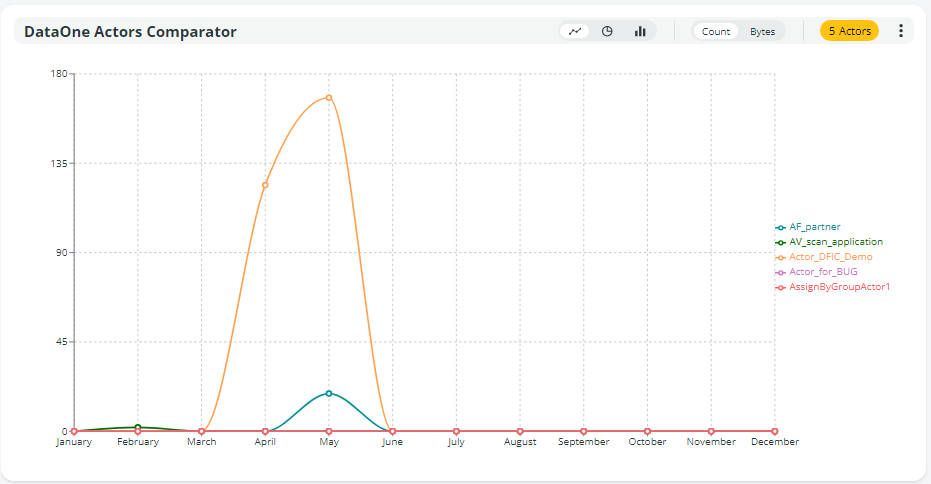Toggle AF_partner series in legend
931x484 pixels.
[814, 227]
